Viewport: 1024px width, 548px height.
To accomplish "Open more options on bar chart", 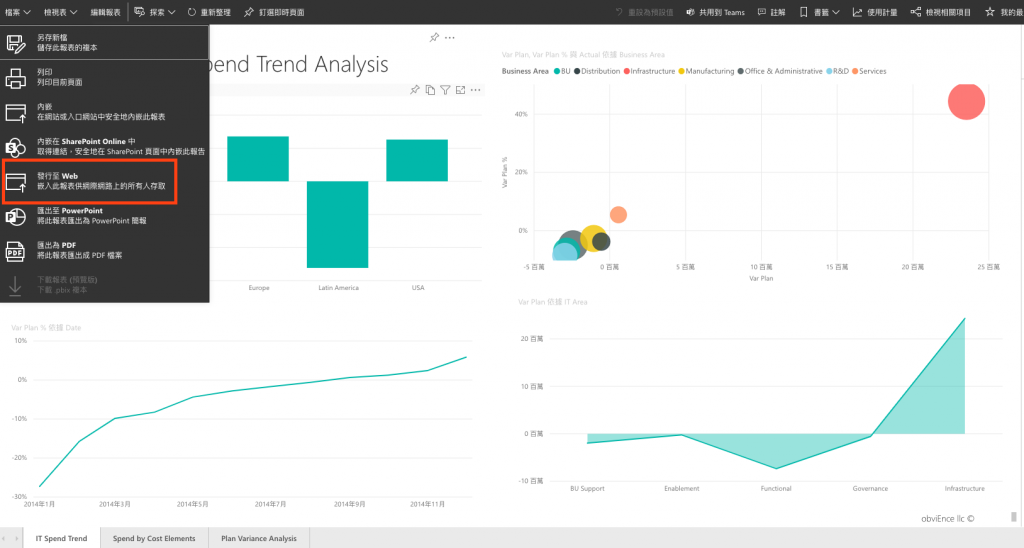I will pos(475,90).
